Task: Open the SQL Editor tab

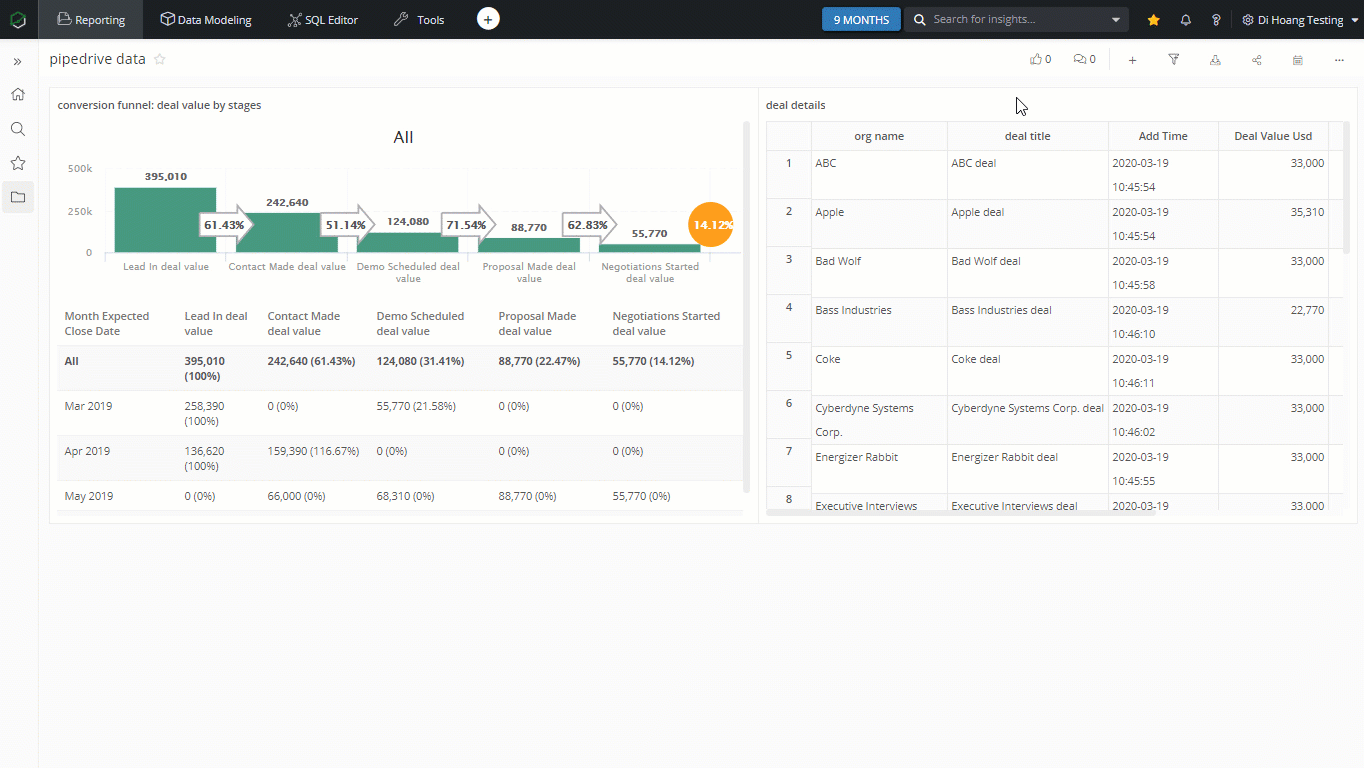Action: [x=323, y=20]
